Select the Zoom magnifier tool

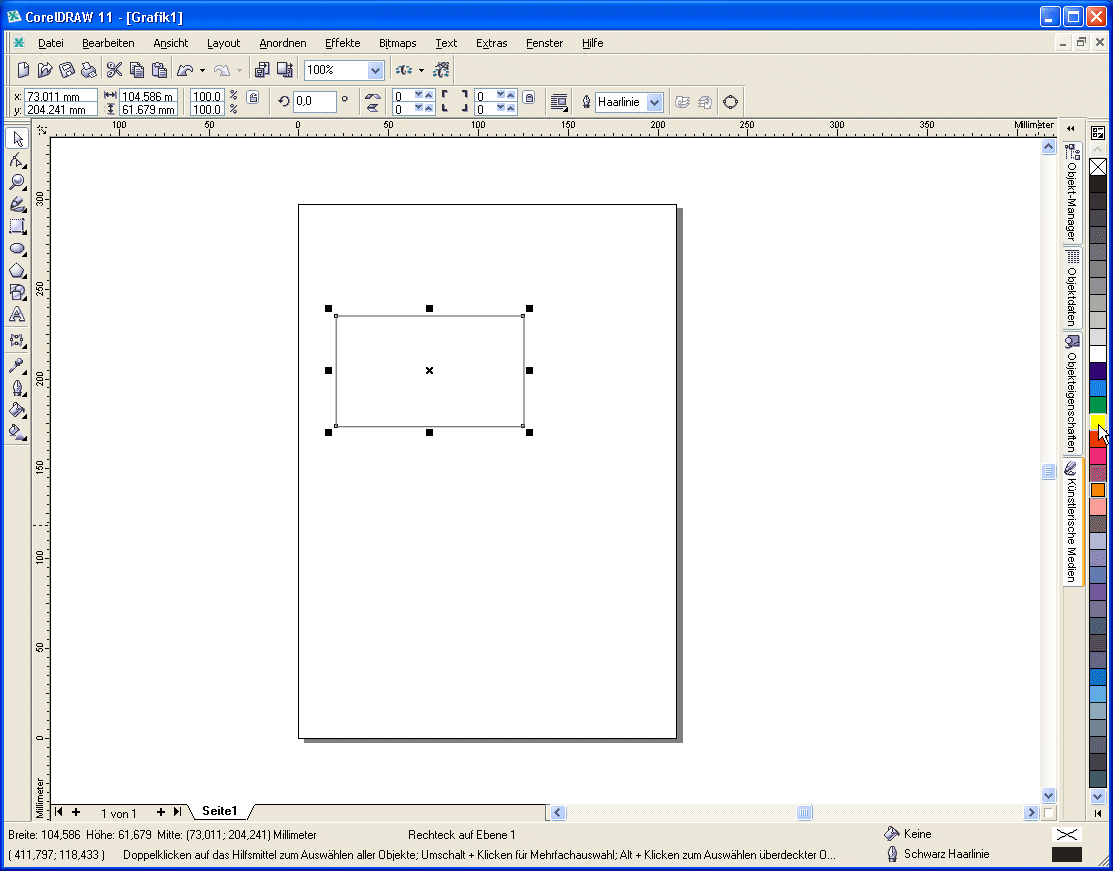coord(18,182)
